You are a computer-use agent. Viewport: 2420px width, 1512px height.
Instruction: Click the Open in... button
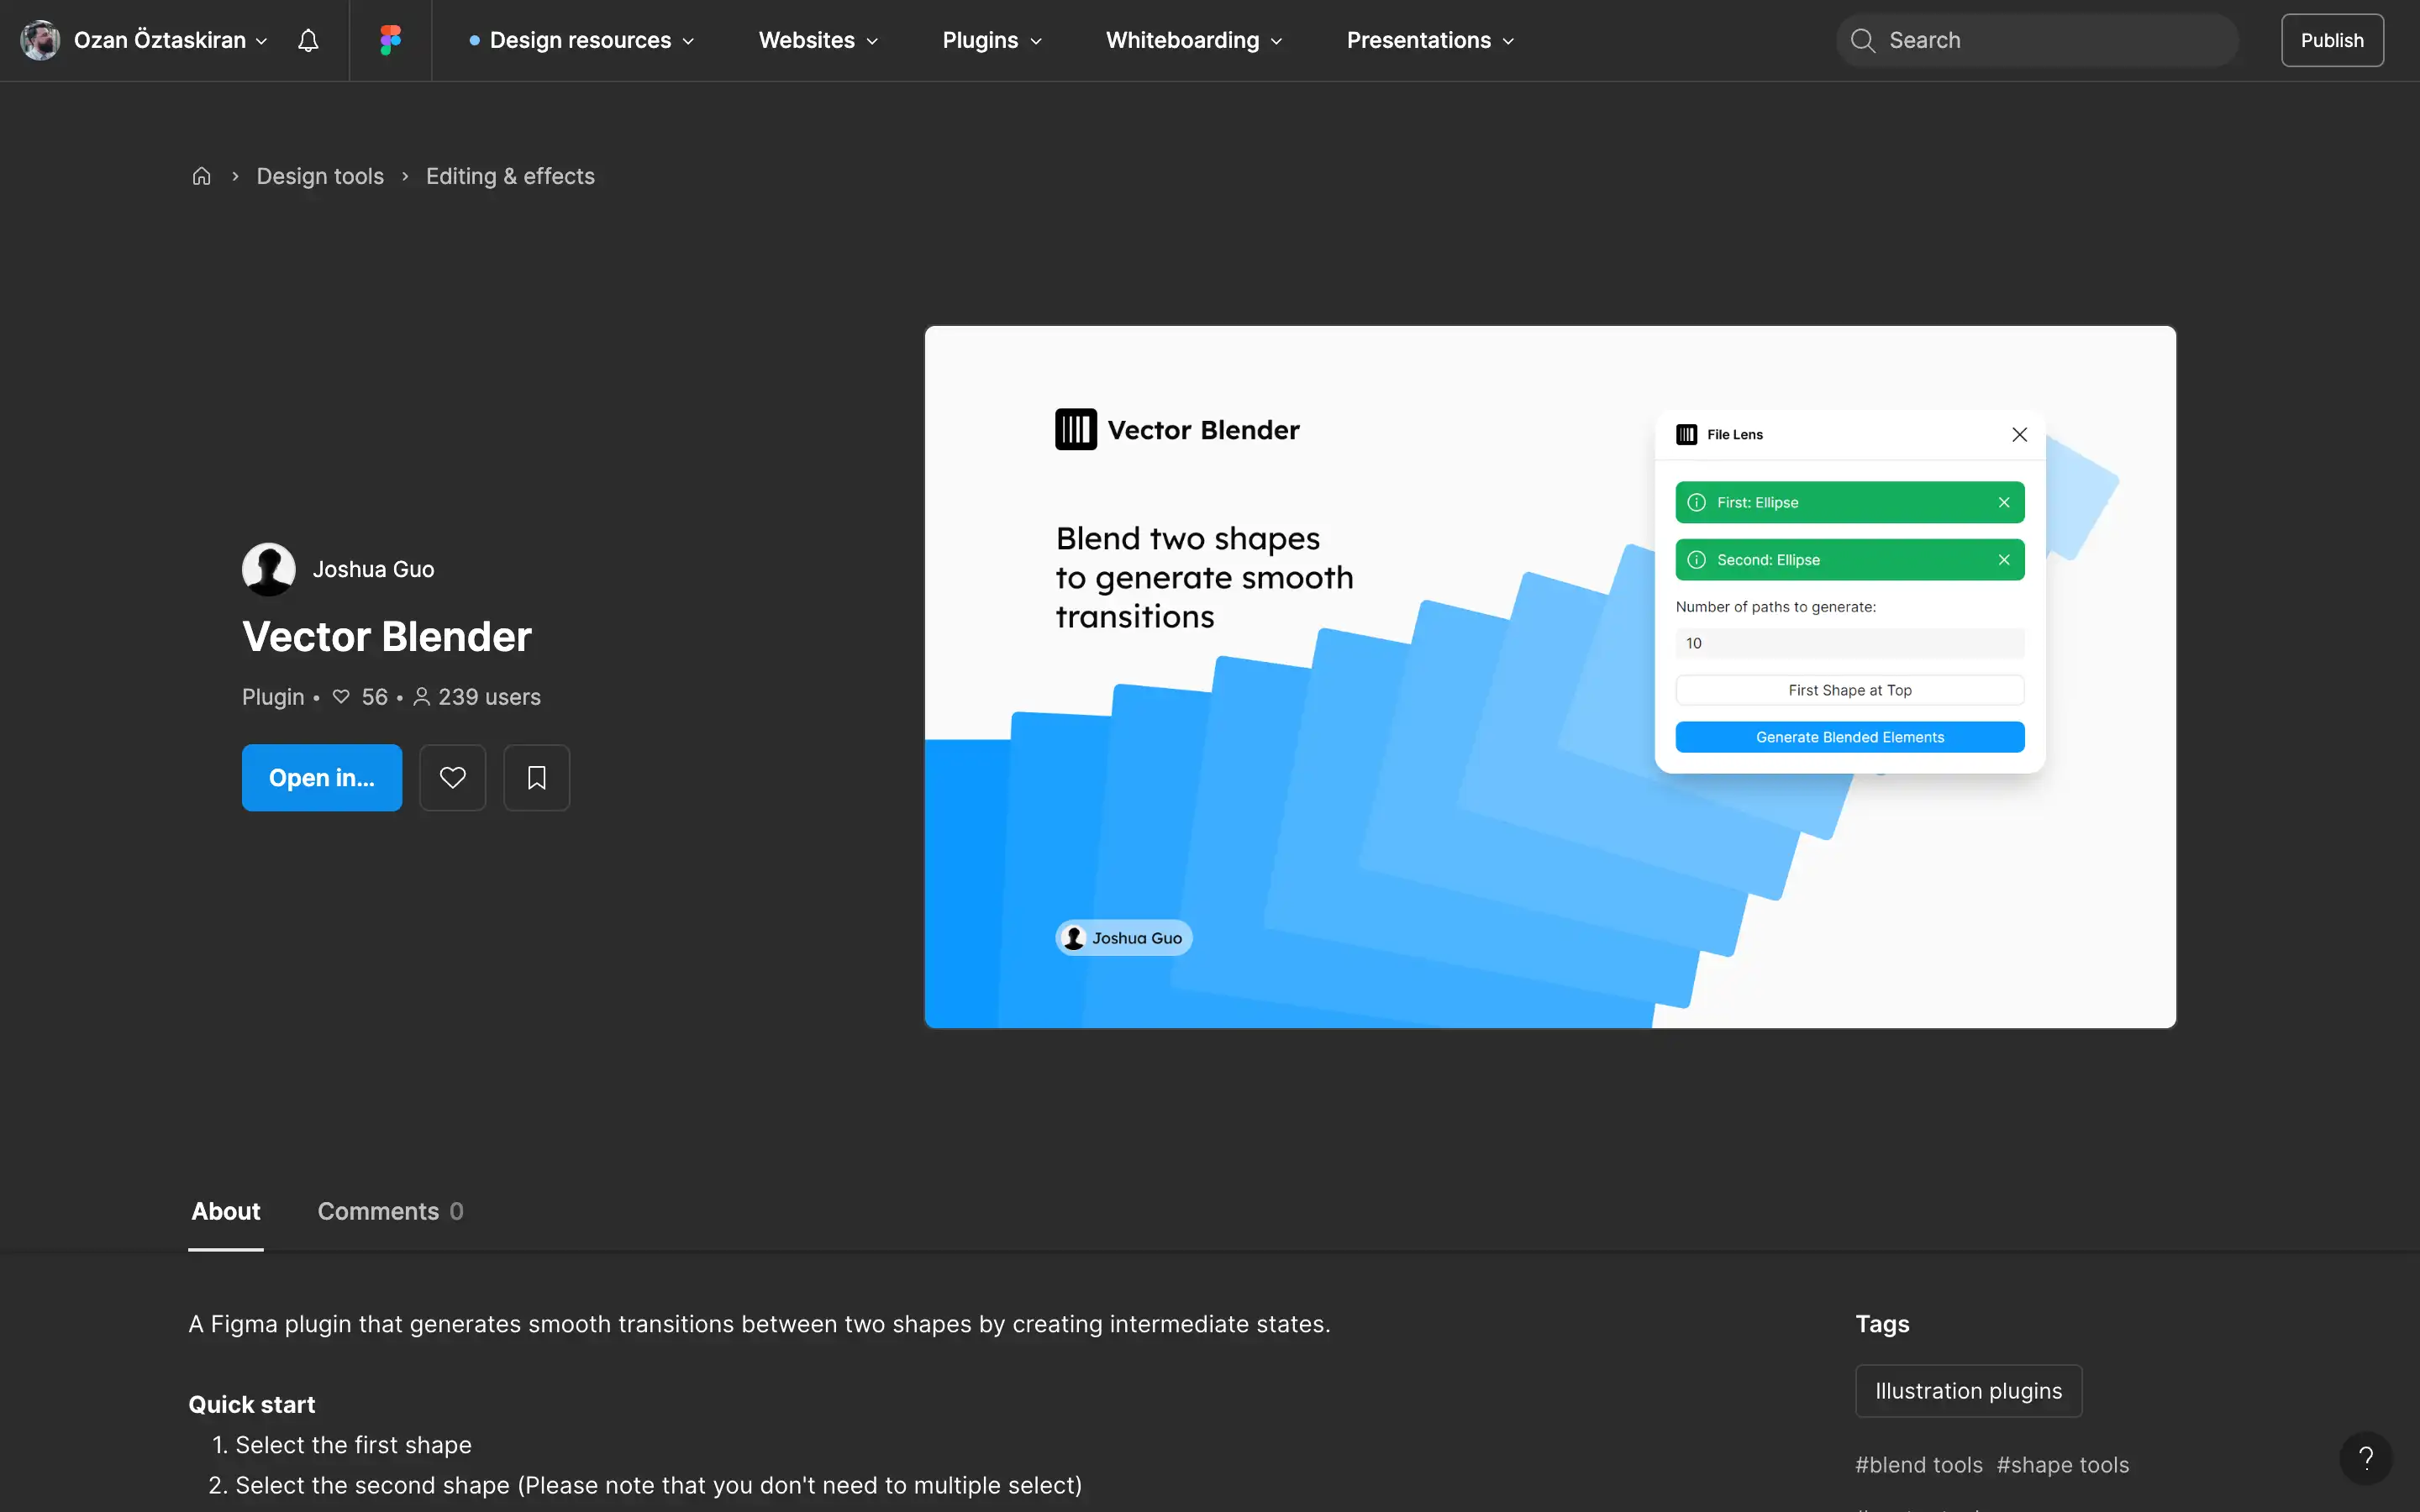click(x=322, y=777)
